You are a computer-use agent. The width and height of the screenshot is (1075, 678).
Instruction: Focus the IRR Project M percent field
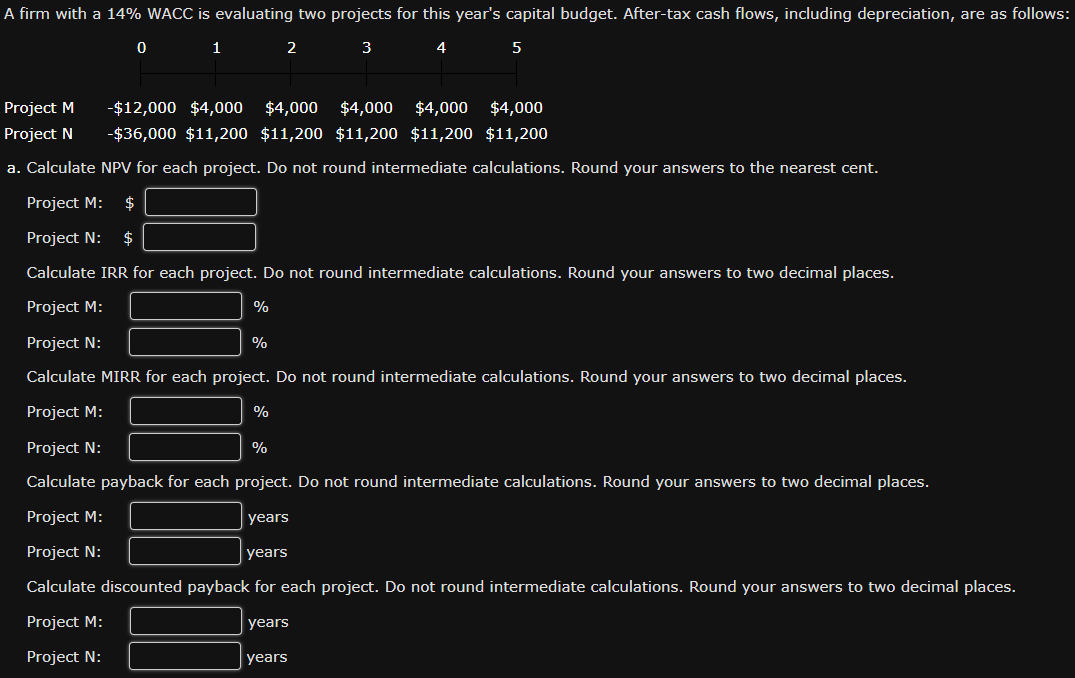186,306
